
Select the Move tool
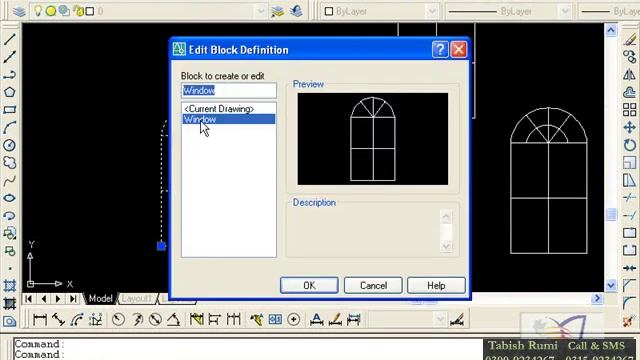[x=629, y=127]
